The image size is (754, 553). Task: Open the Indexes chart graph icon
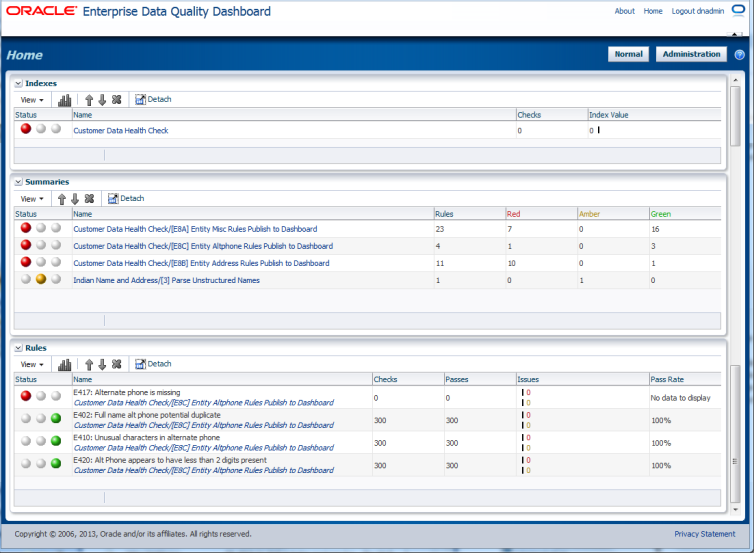[64, 100]
